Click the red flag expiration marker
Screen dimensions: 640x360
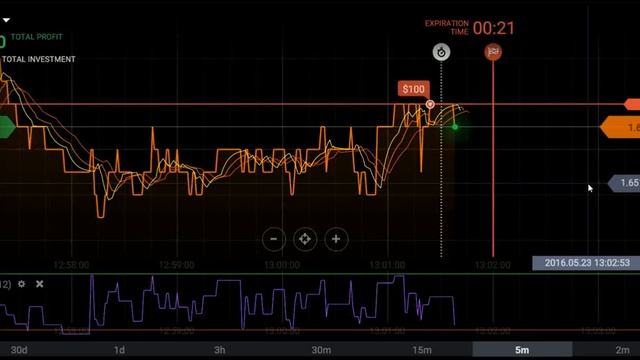[x=493, y=52]
